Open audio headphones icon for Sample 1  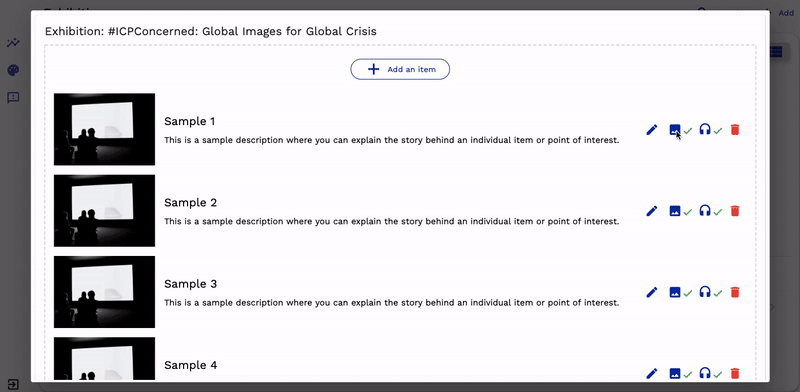click(x=705, y=129)
